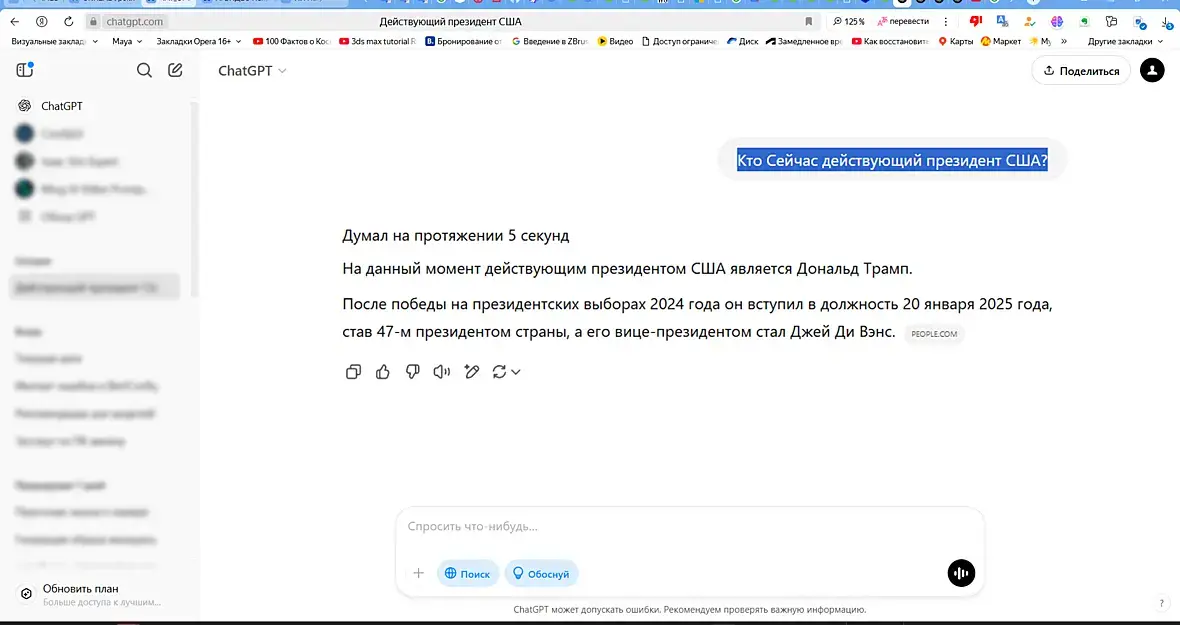Click the Поделиться share button
Screen dimensions: 1180x625
[x=1081, y=71]
